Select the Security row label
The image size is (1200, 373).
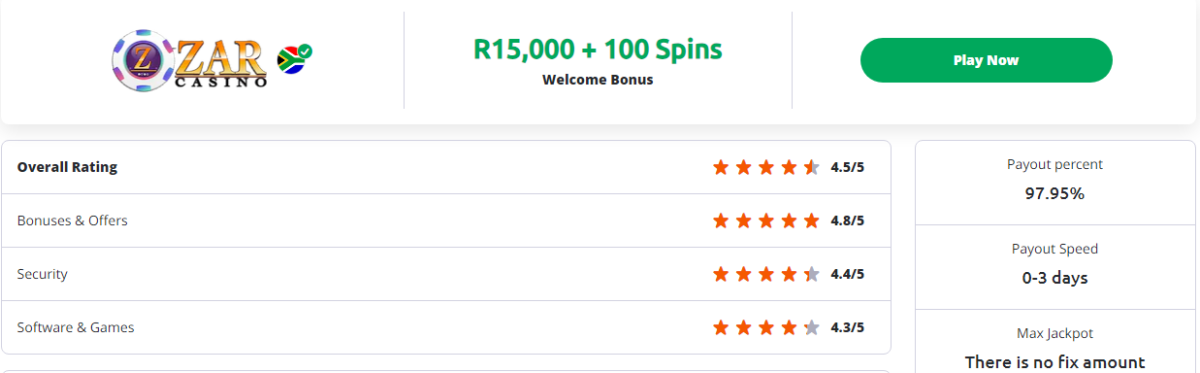(42, 274)
